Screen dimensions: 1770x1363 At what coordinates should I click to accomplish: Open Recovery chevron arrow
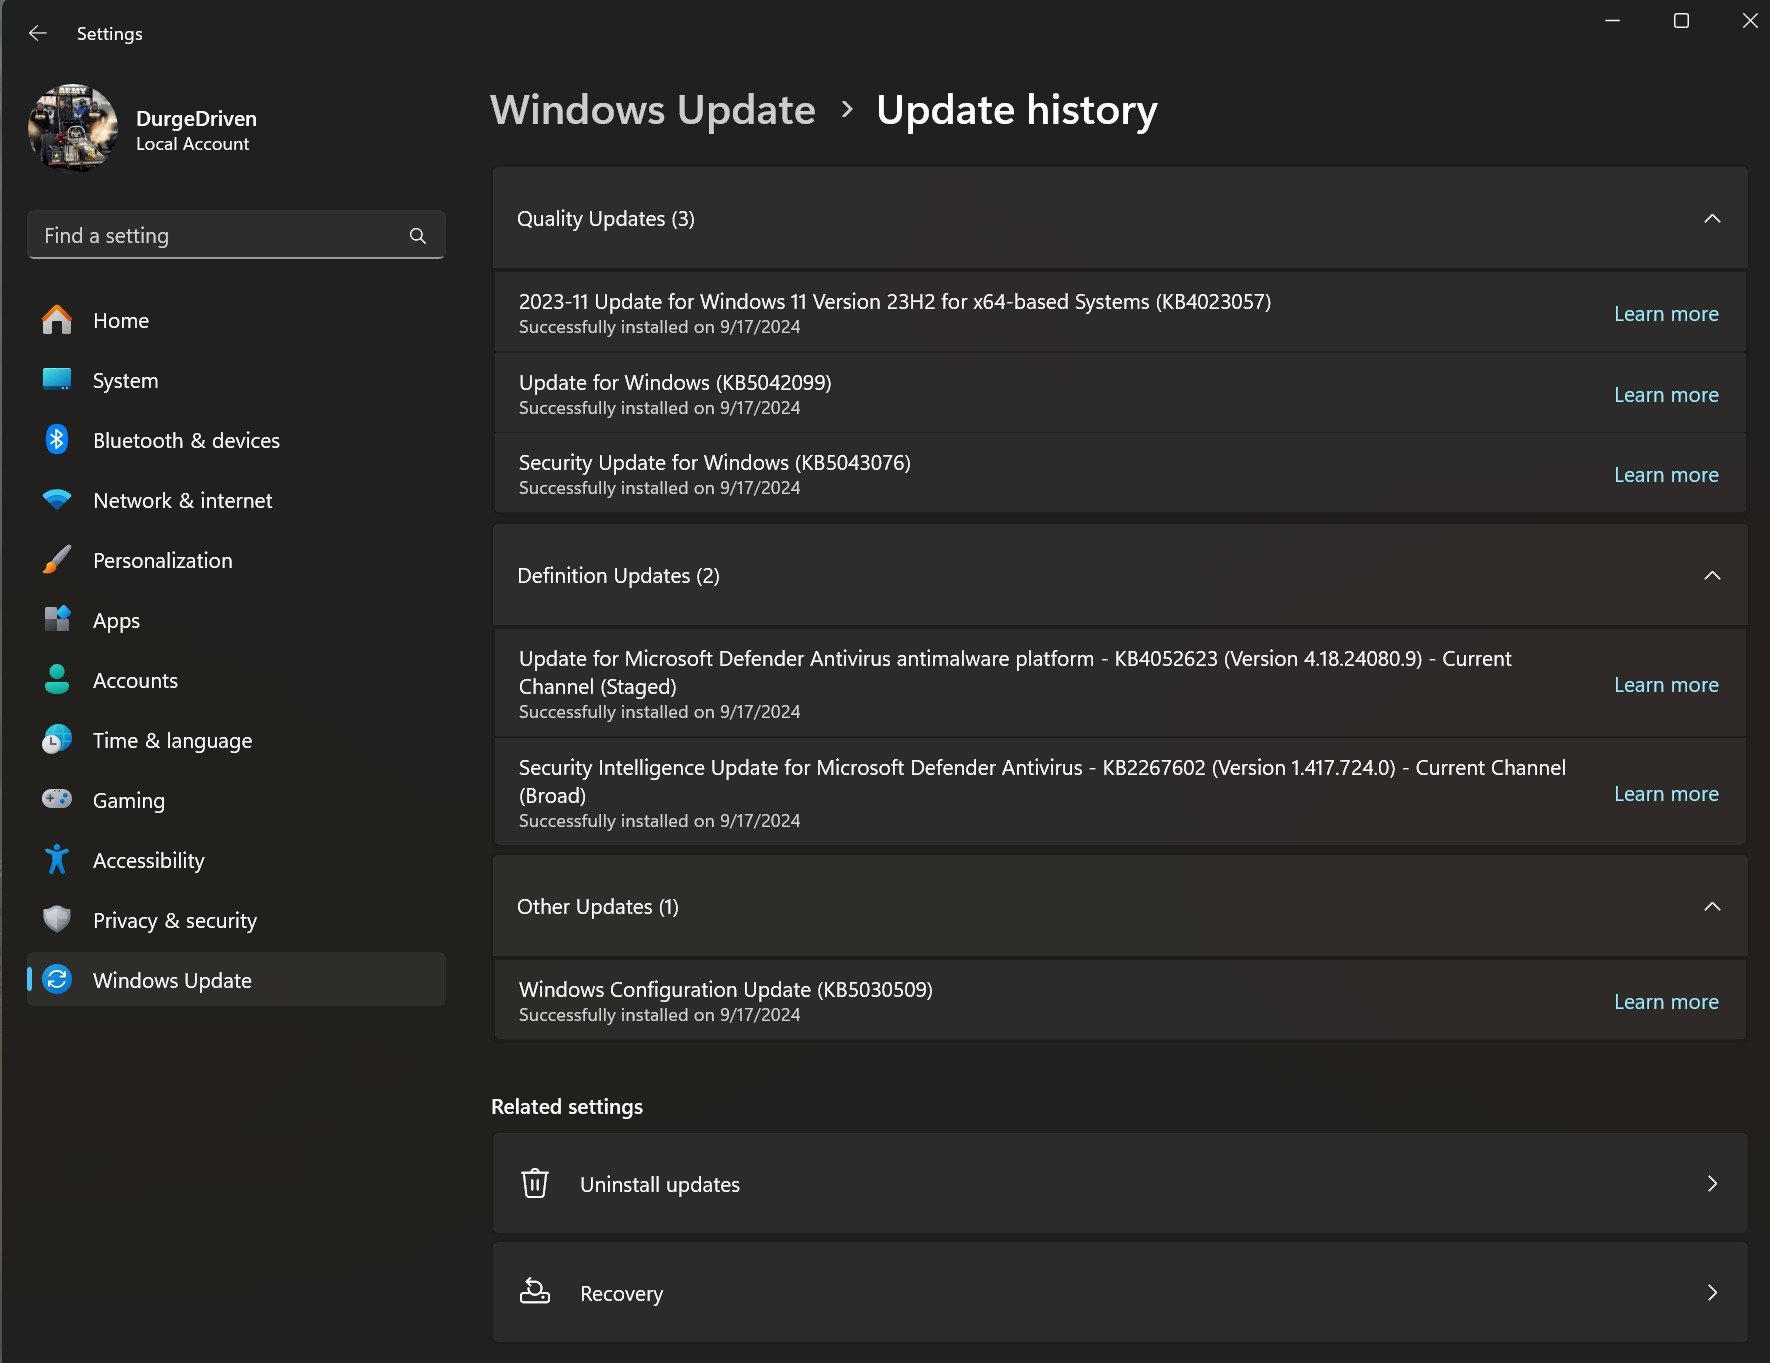point(1712,1292)
